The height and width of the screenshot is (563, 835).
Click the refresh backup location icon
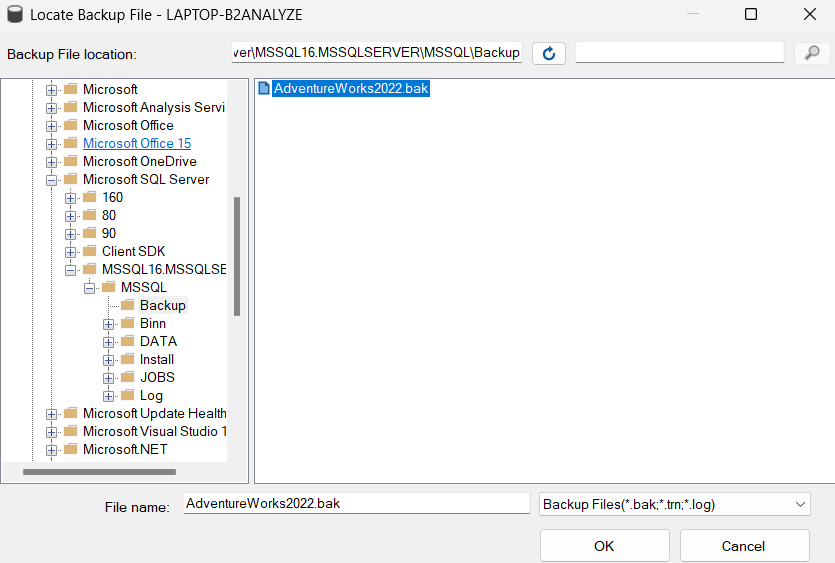[x=549, y=53]
